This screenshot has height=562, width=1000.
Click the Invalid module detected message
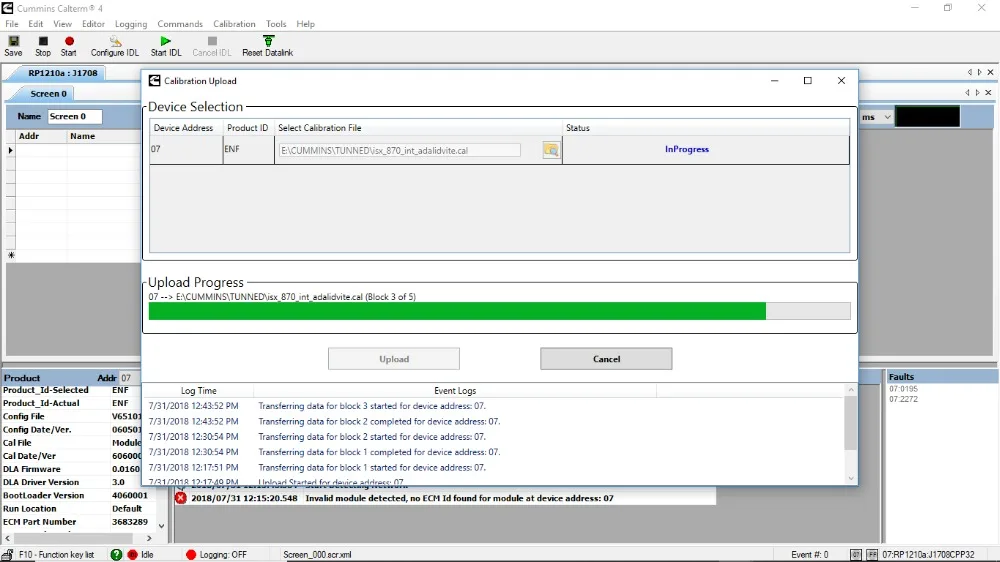(x=459, y=498)
